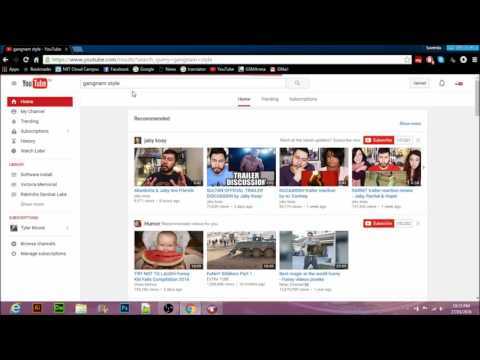Click Manage subscriptions
480x360 pixels.
pos(43,254)
